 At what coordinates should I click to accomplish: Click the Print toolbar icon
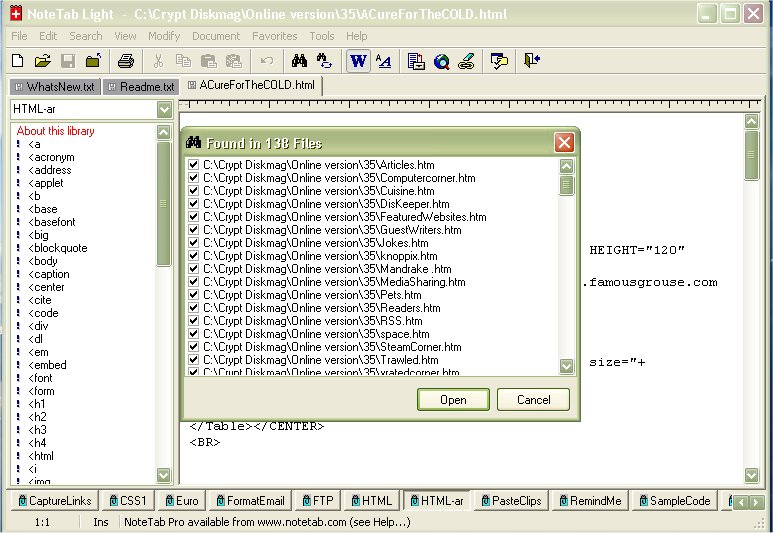tap(126, 61)
